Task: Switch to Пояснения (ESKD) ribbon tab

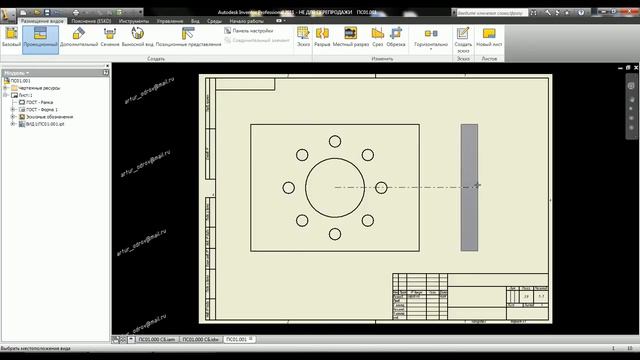Action: coord(91,21)
